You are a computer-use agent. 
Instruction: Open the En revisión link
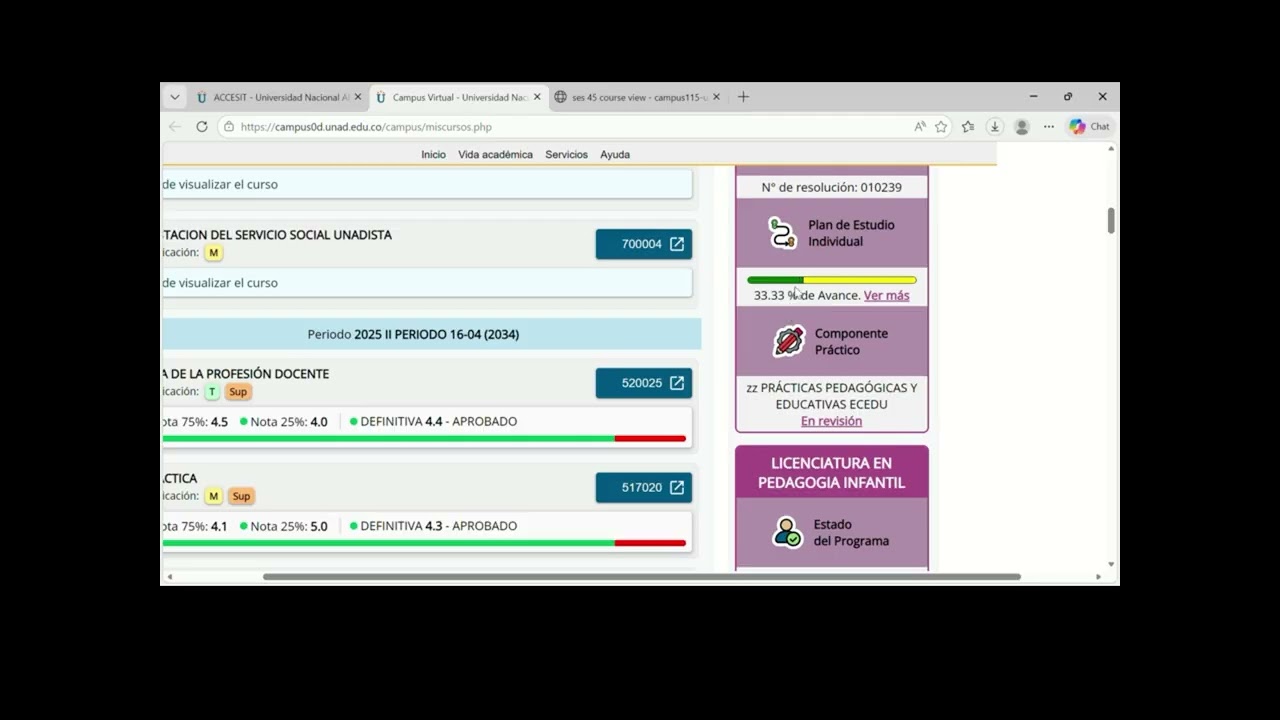click(831, 421)
